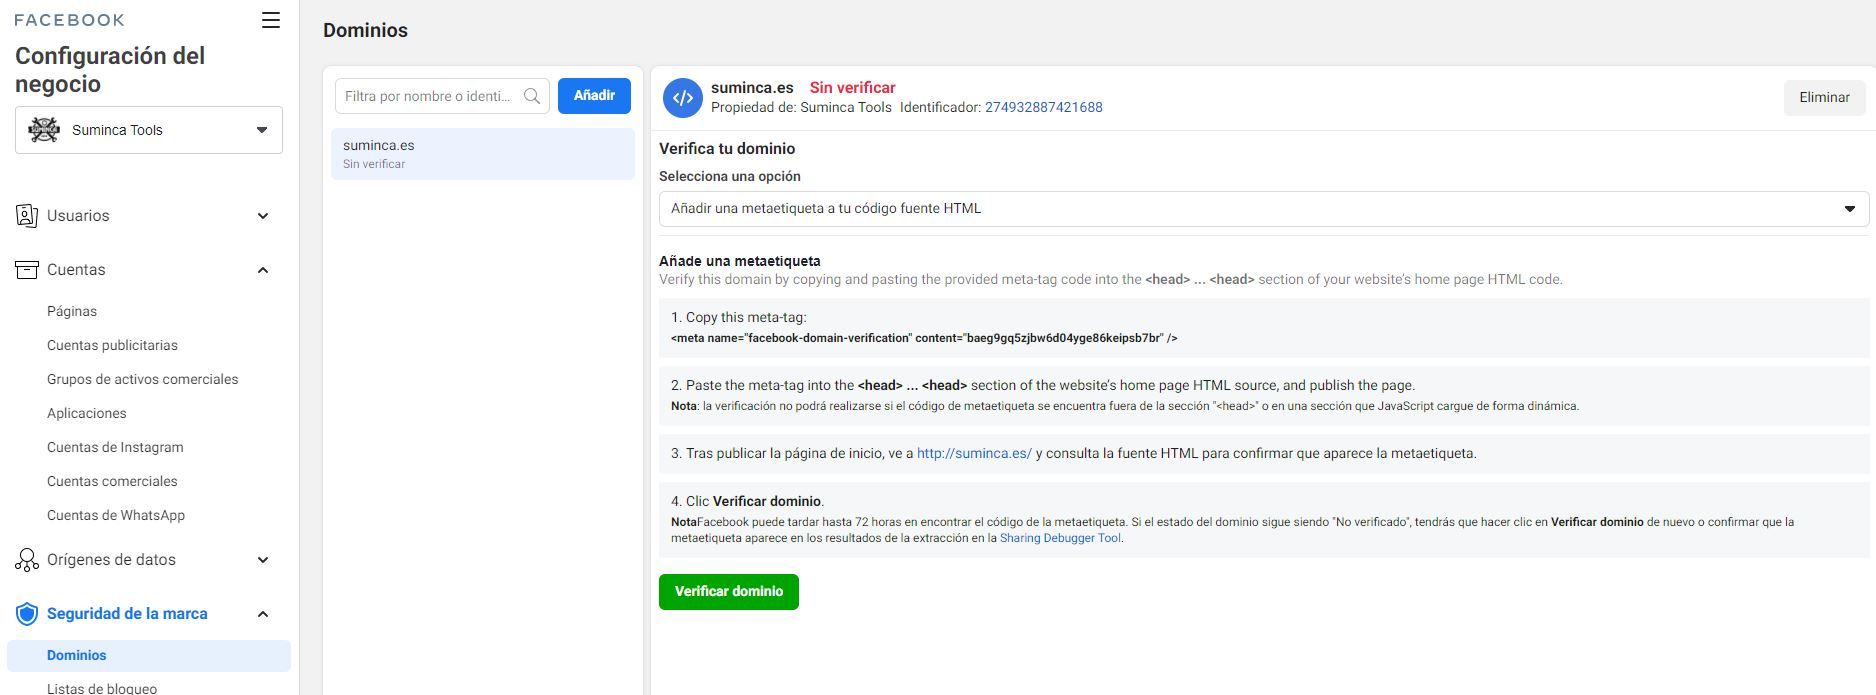Click the FACEBOOK logo text
Viewport: 1876px width, 695px height.
pyautogui.click(x=70, y=20)
